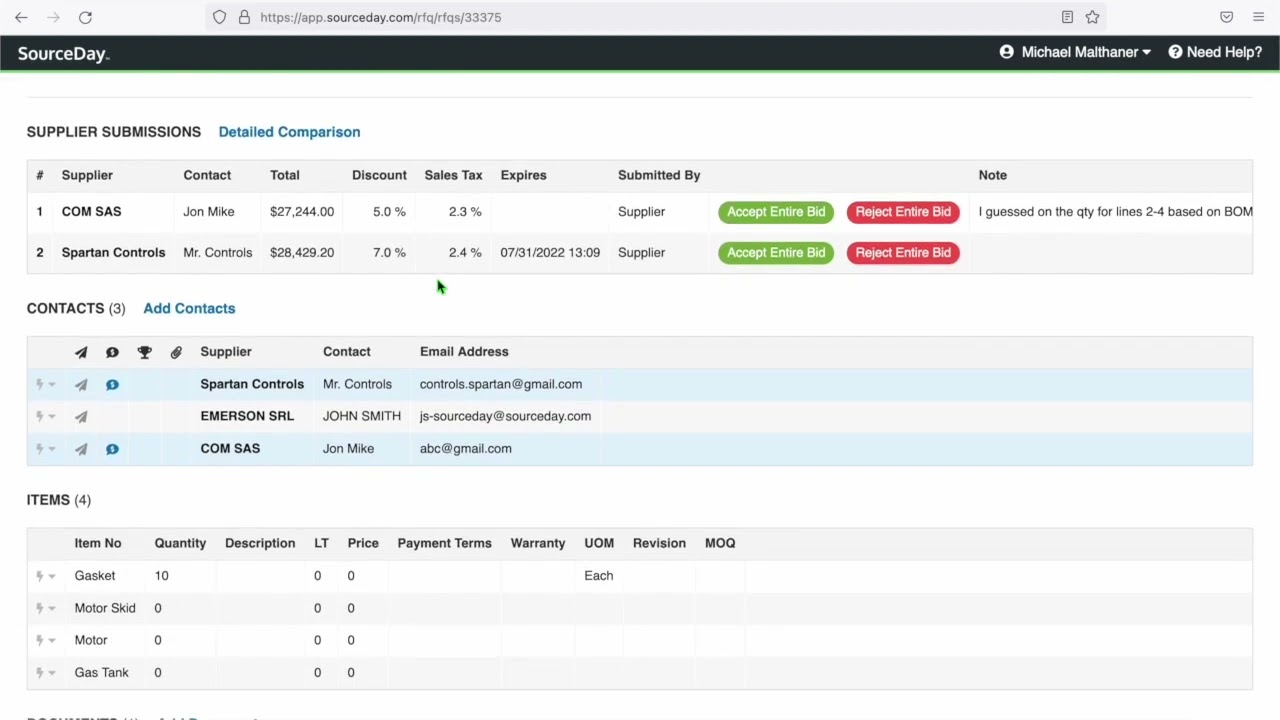
Task: Go back using browser back arrow
Action: 21,17
